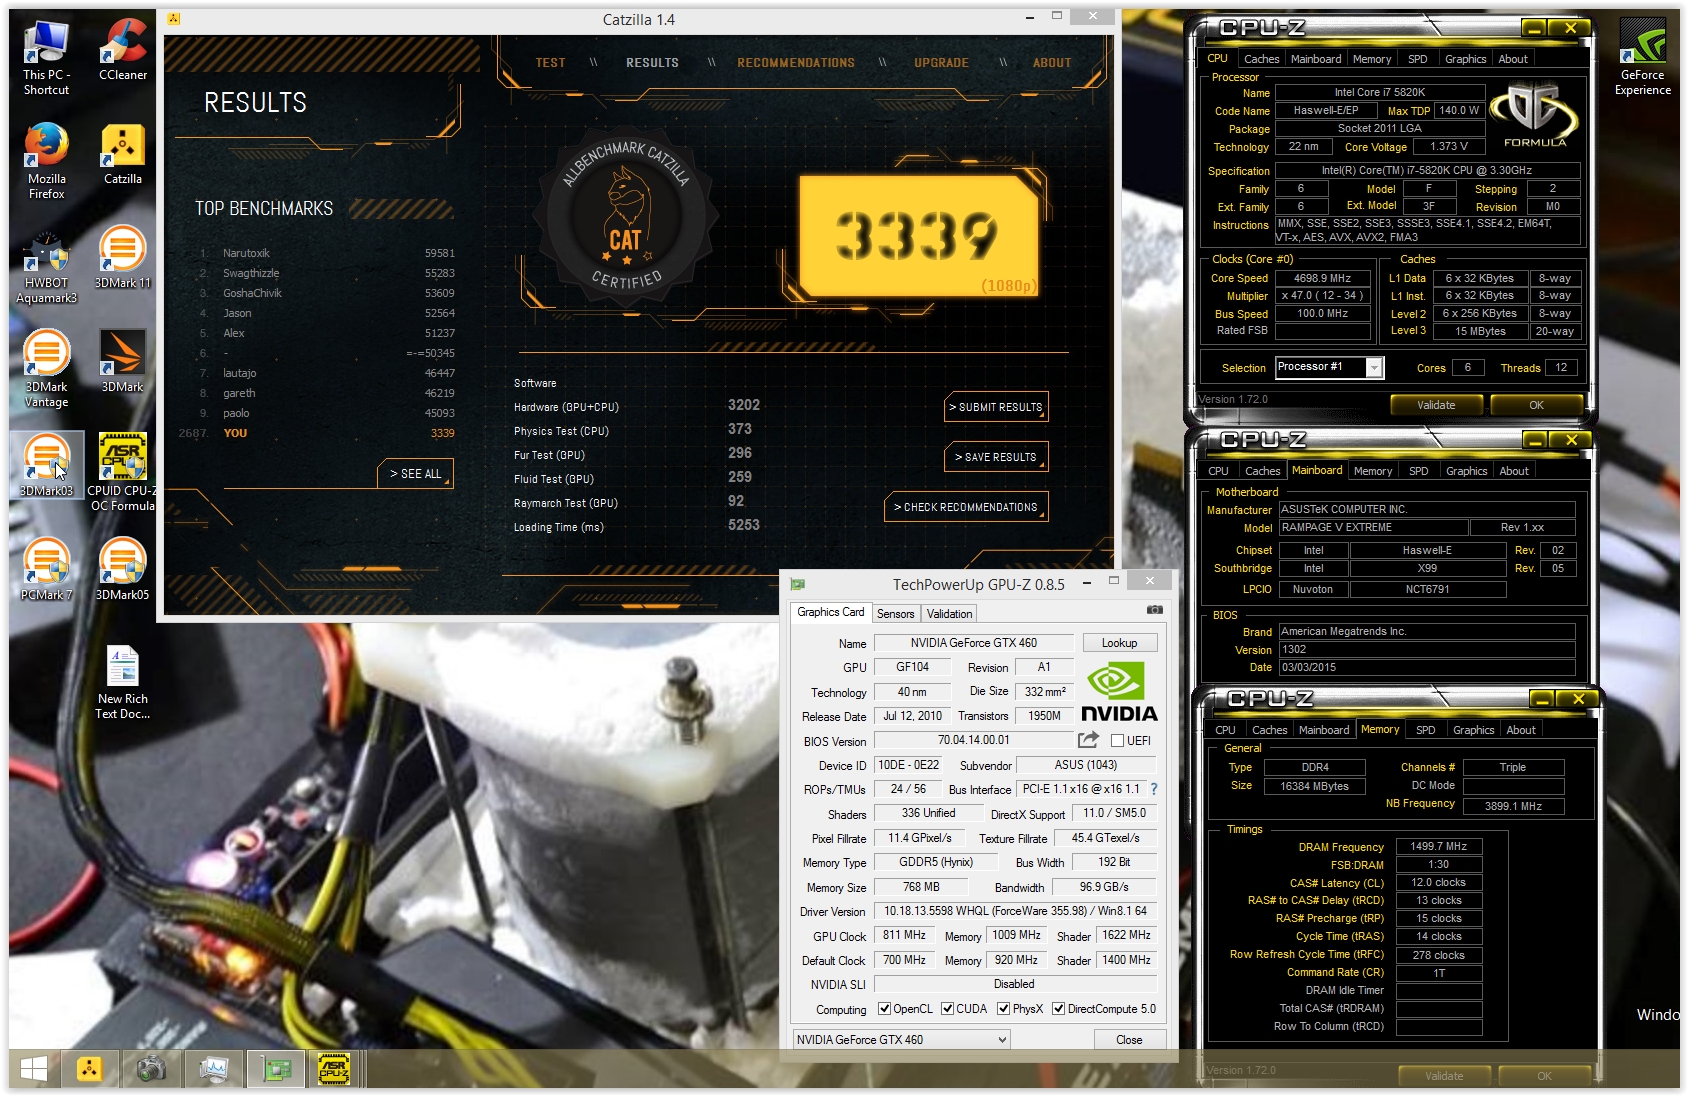1688x1096 pixels.
Task: Click the Catzilla certified badge
Action: 626,218
